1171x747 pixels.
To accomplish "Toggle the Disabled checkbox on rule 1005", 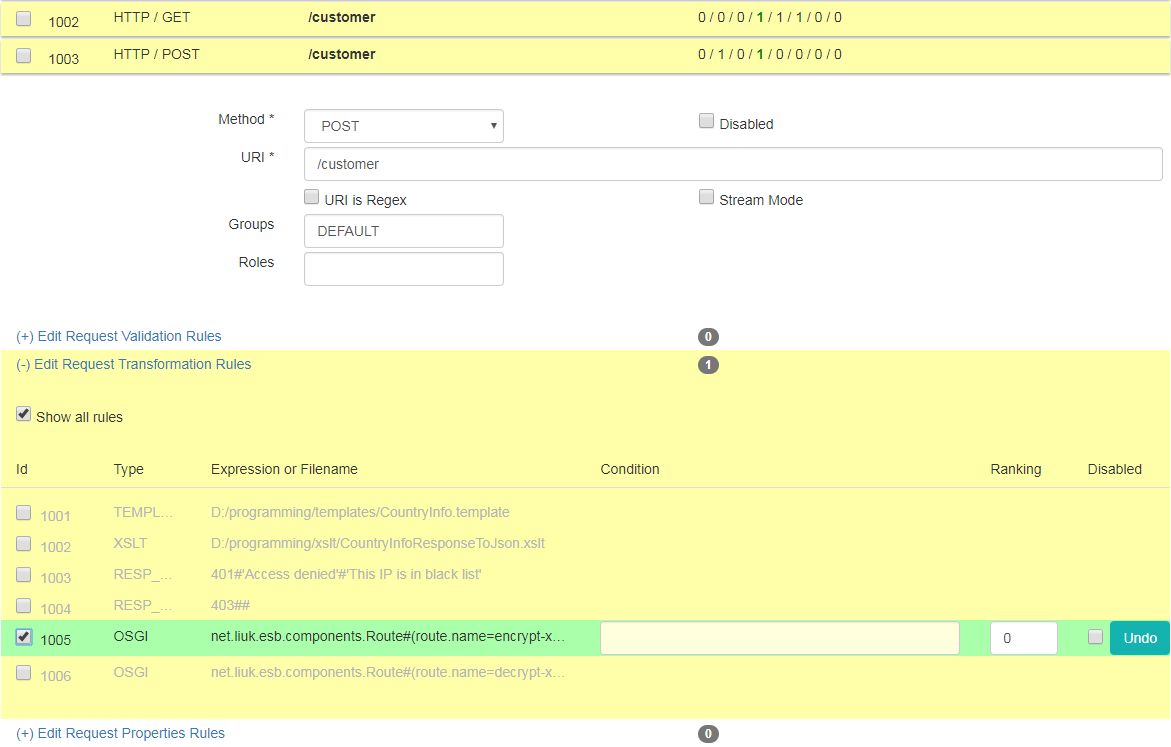I will coord(1096,637).
